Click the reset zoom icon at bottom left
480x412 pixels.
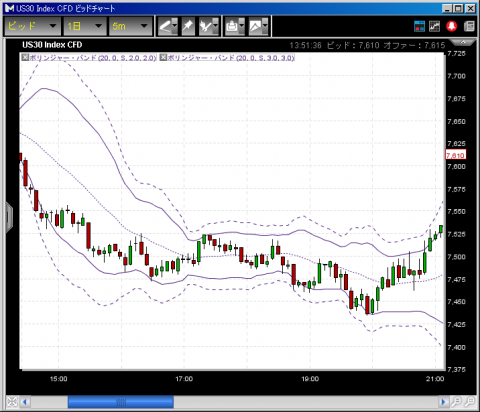tap(12, 402)
